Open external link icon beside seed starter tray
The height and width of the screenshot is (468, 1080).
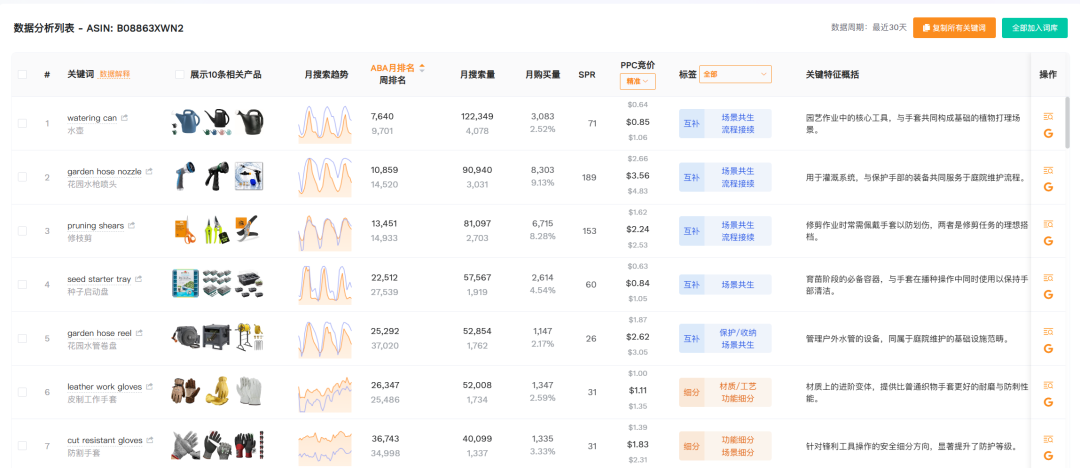[x=138, y=279]
